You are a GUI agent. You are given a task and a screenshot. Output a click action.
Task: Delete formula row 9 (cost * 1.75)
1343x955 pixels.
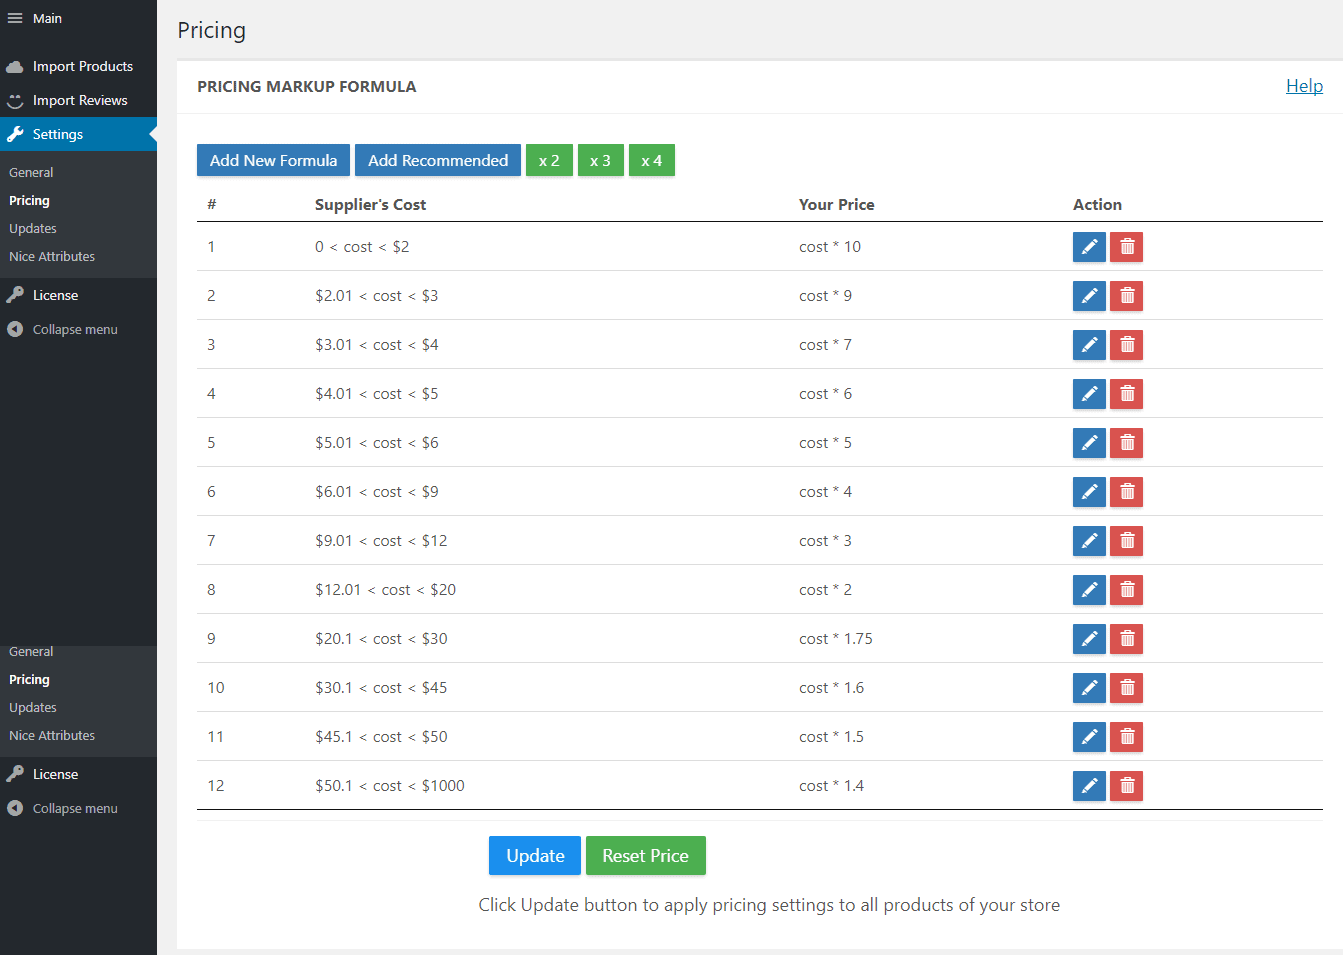pyautogui.click(x=1127, y=639)
